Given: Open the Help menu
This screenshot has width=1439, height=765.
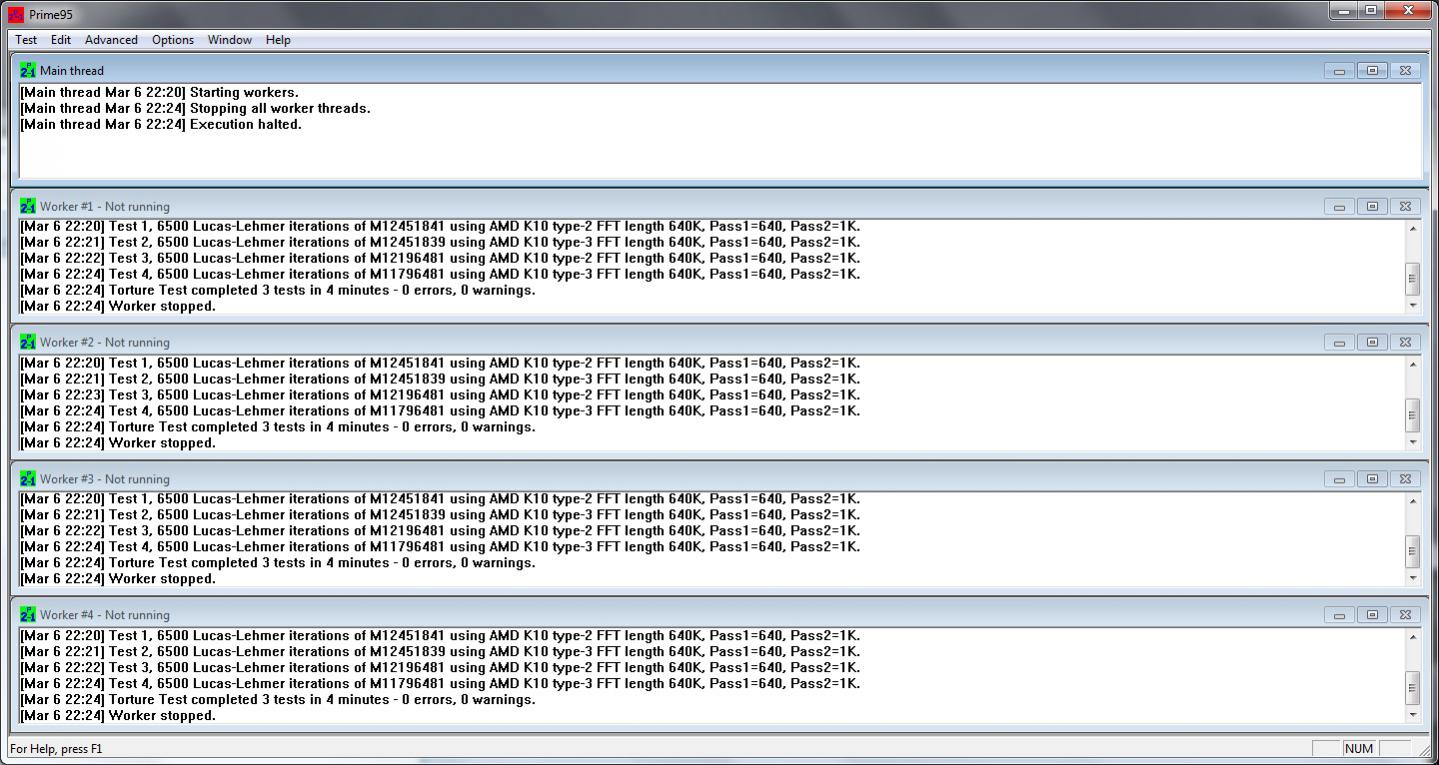Looking at the screenshot, I should coord(278,40).
